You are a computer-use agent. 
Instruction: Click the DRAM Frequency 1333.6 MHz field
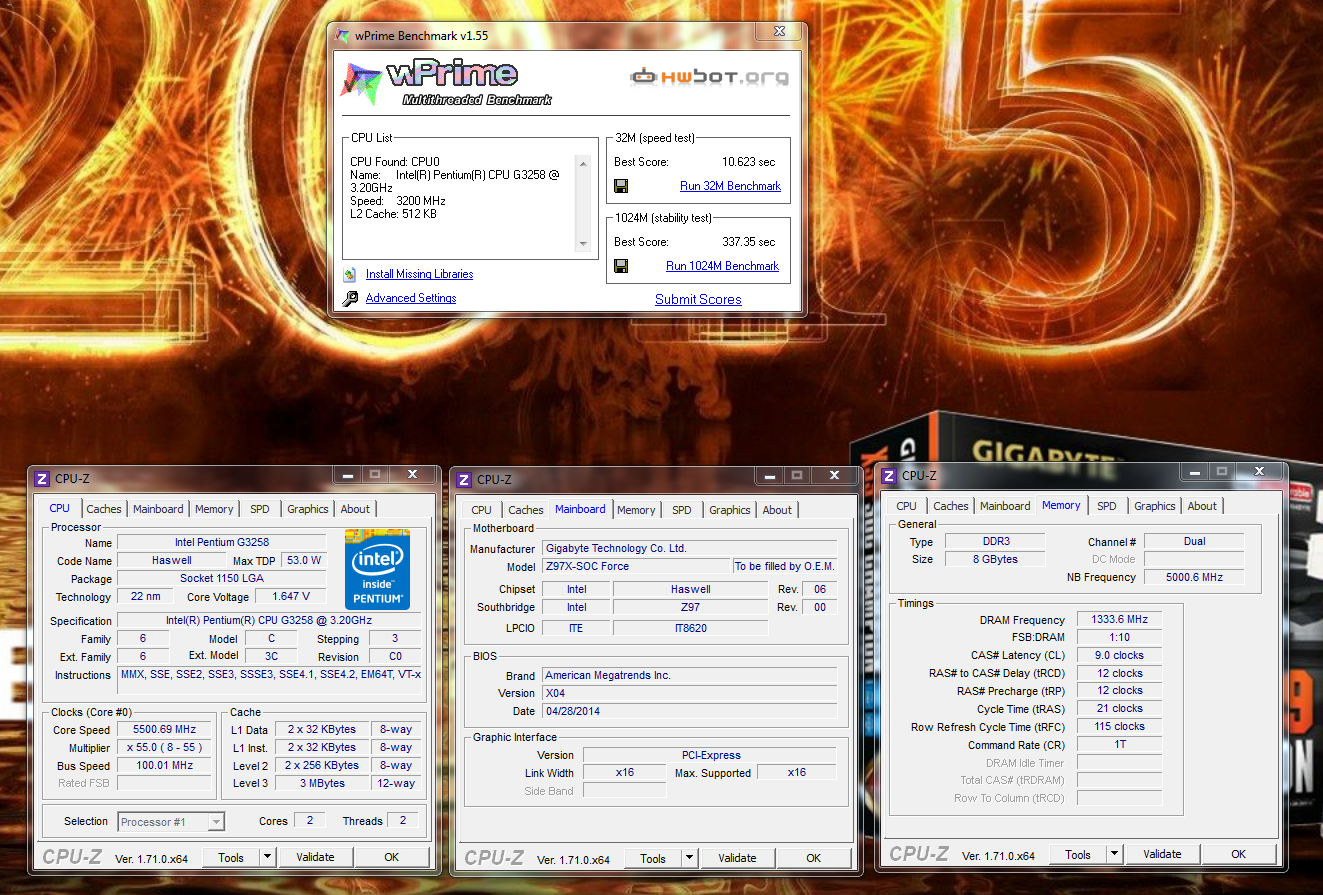click(x=1119, y=620)
